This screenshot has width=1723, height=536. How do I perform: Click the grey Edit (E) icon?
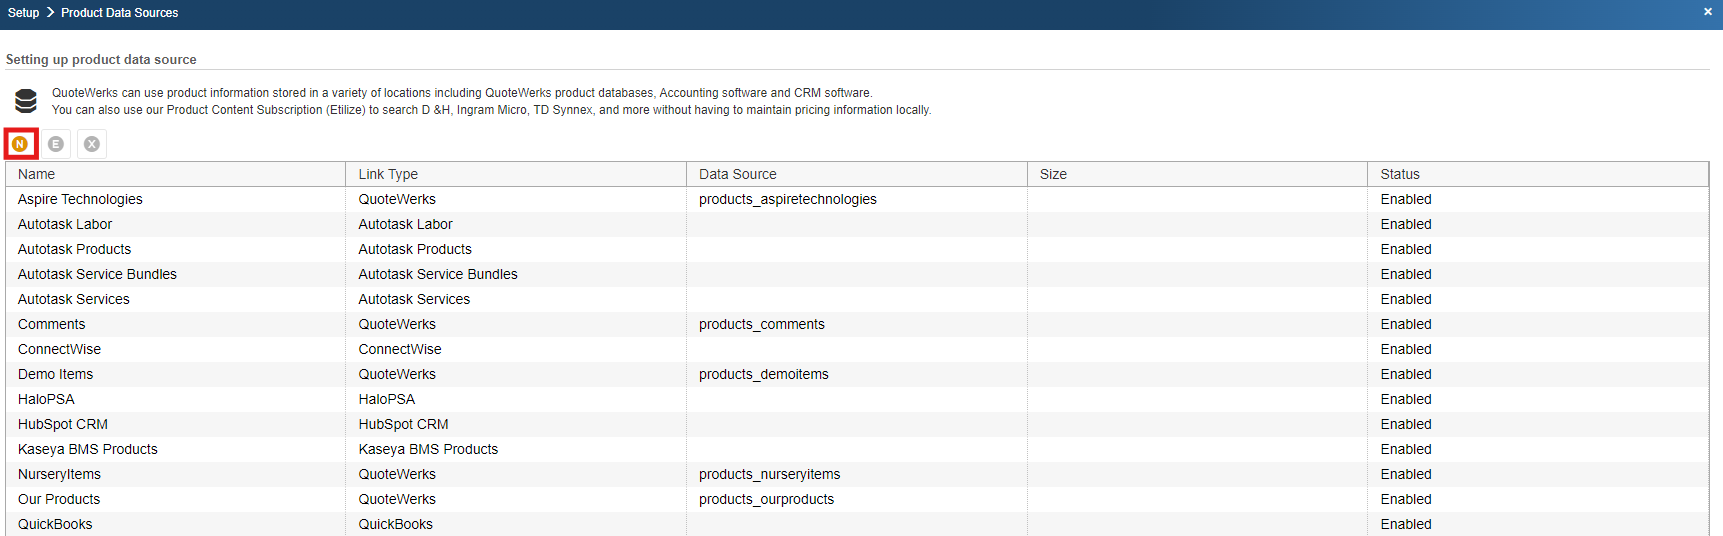point(56,144)
